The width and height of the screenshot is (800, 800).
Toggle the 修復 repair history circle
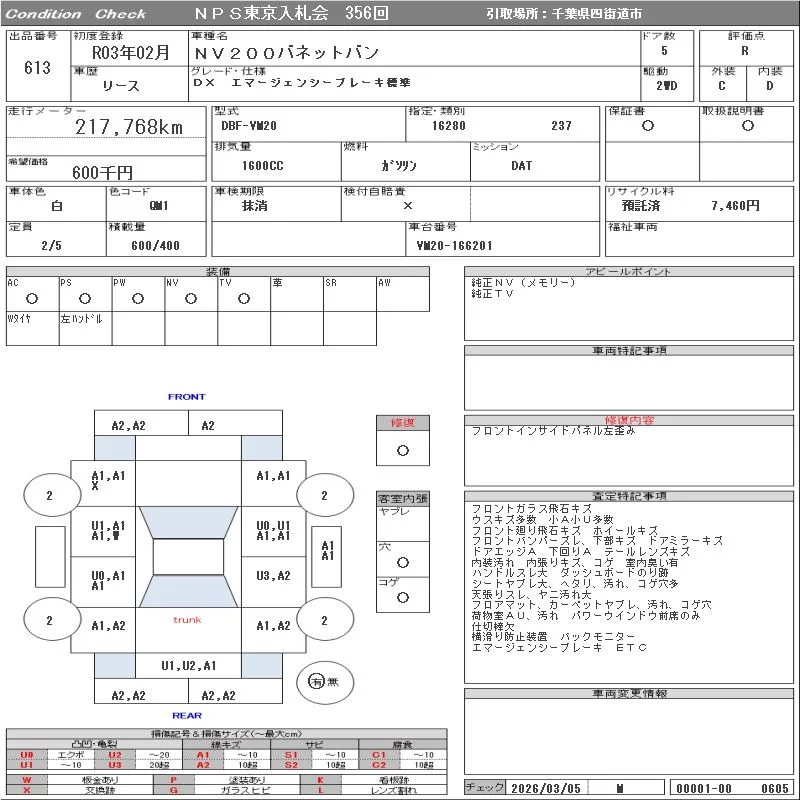click(x=402, y=450)
